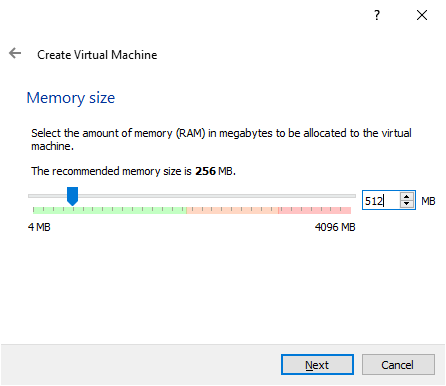Click the 4096 MB maximum label
The image size is (446, 386).
(335, 227)
